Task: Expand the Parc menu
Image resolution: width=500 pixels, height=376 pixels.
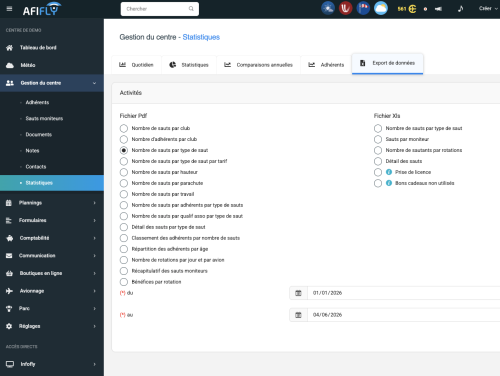Action: 52,309
